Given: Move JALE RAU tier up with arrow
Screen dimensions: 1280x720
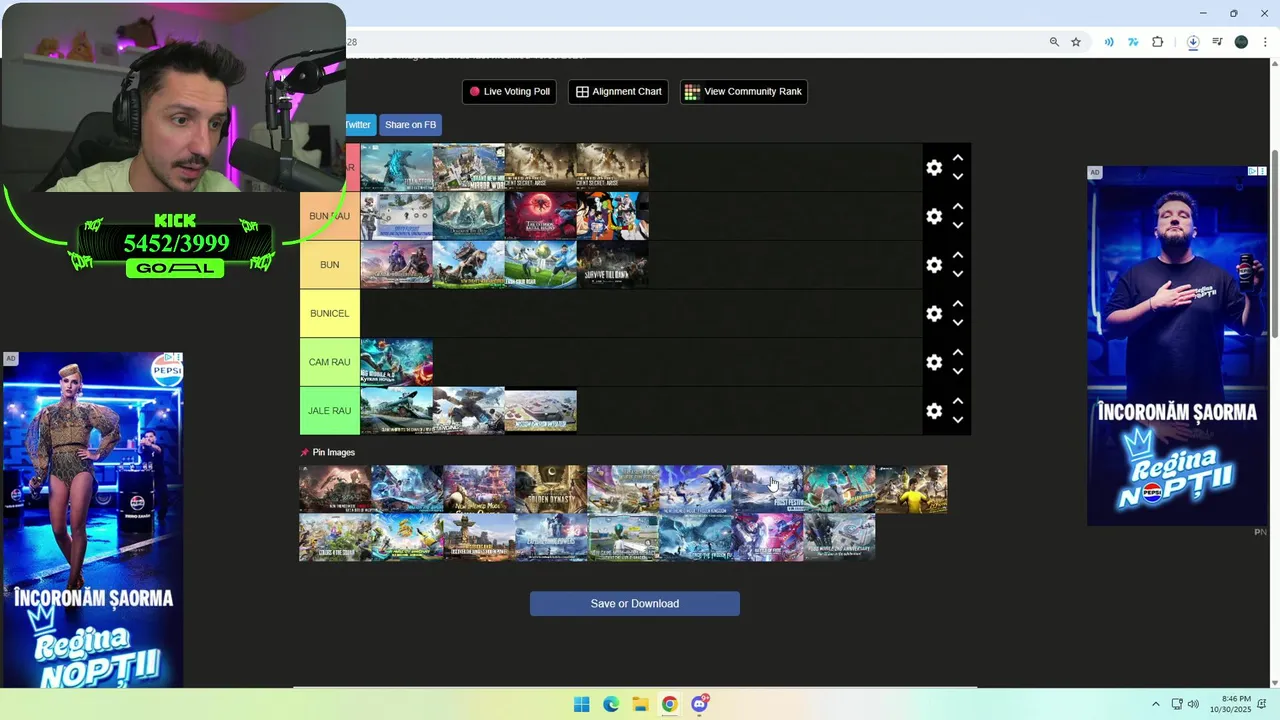Looking at the screenshot, I should (x=958, y=401).
